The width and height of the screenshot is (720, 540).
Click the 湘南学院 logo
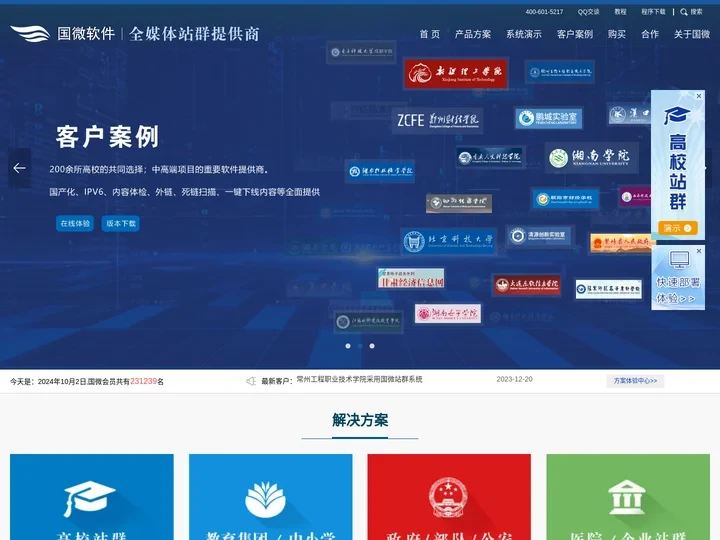[591, 158]
